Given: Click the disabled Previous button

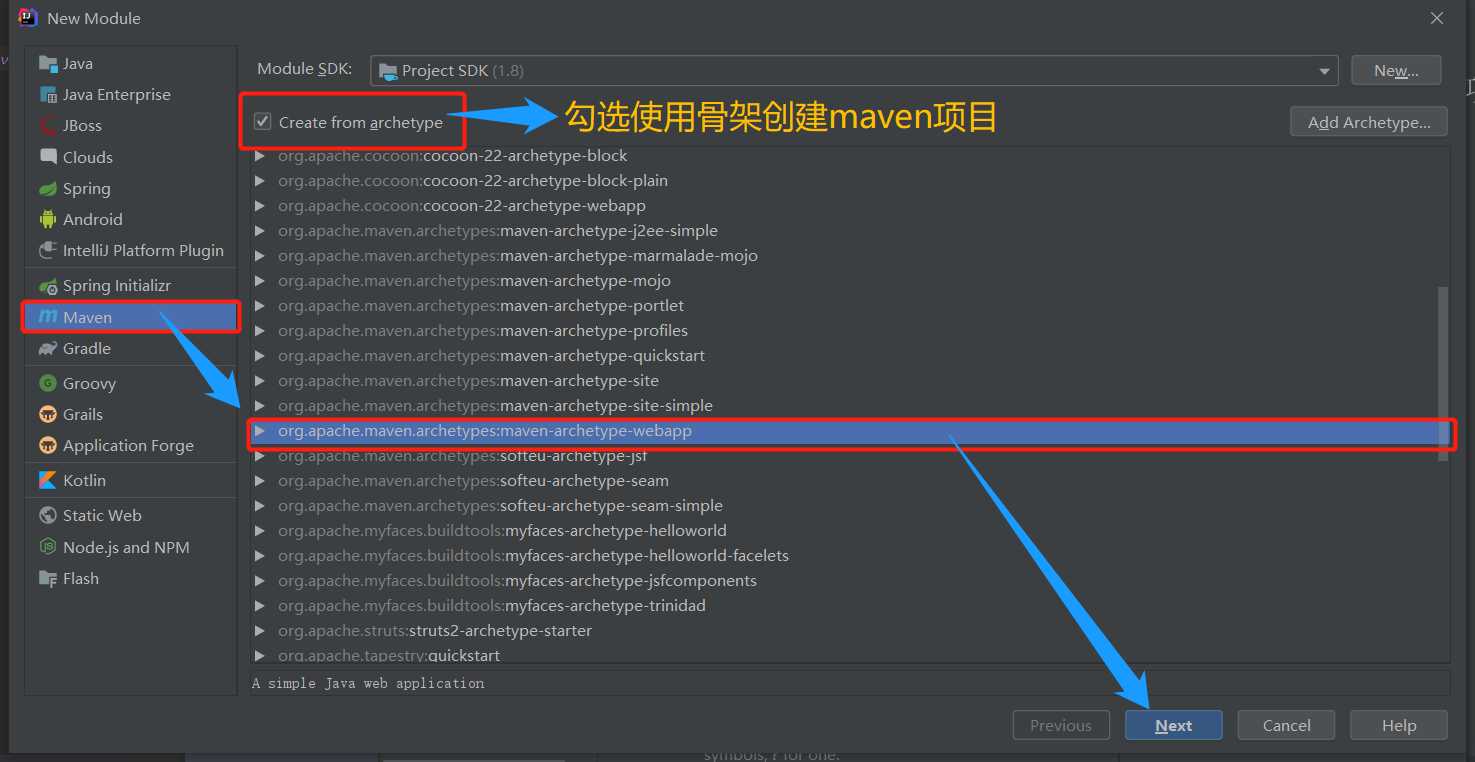Looking at the screenshot, I should pos(1061,726).
